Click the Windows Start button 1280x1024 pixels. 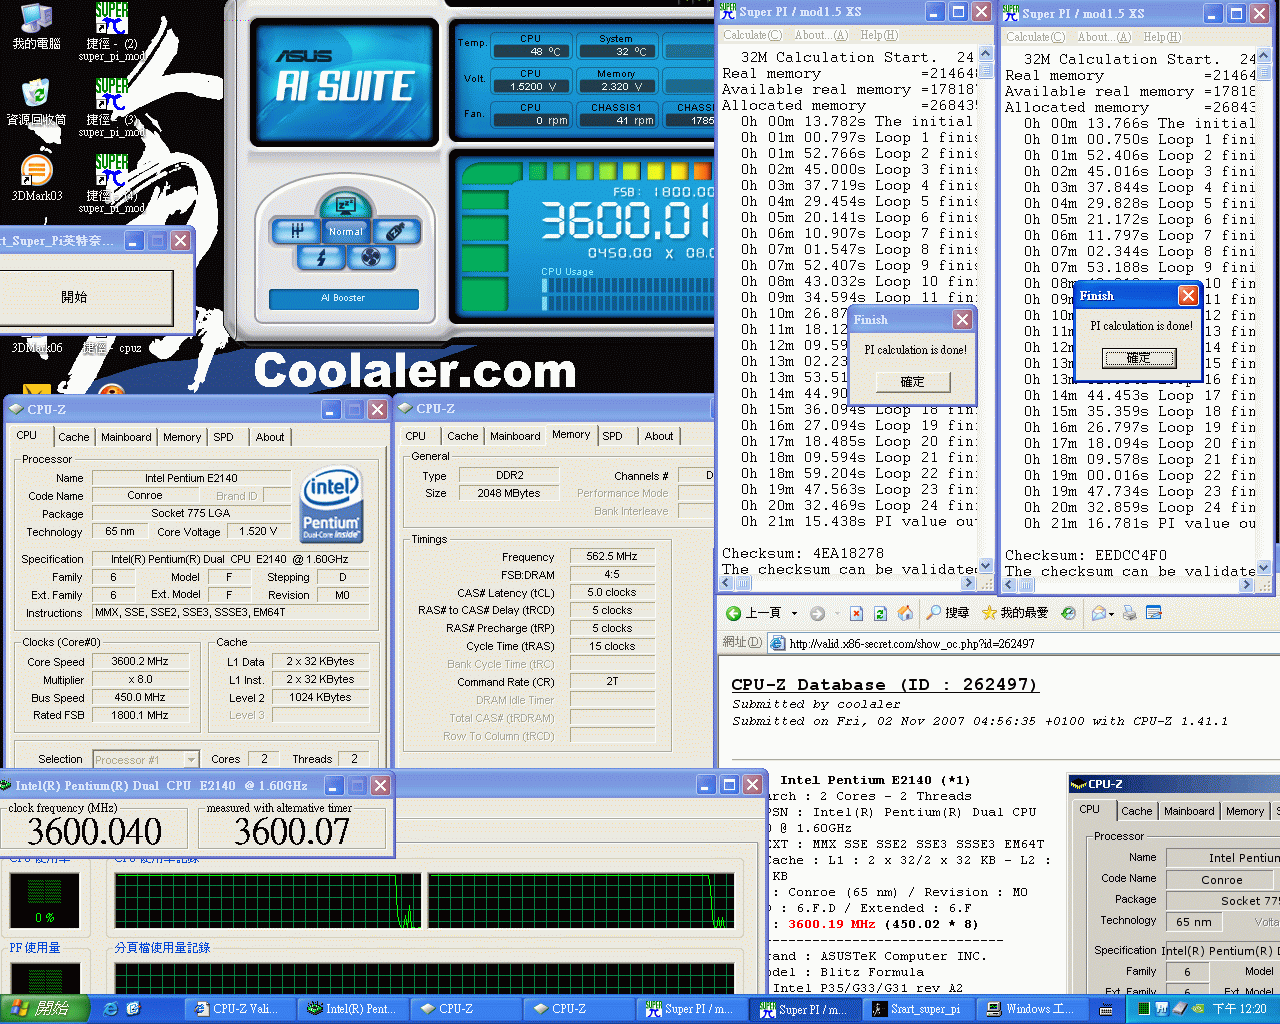pos(45,1008)
